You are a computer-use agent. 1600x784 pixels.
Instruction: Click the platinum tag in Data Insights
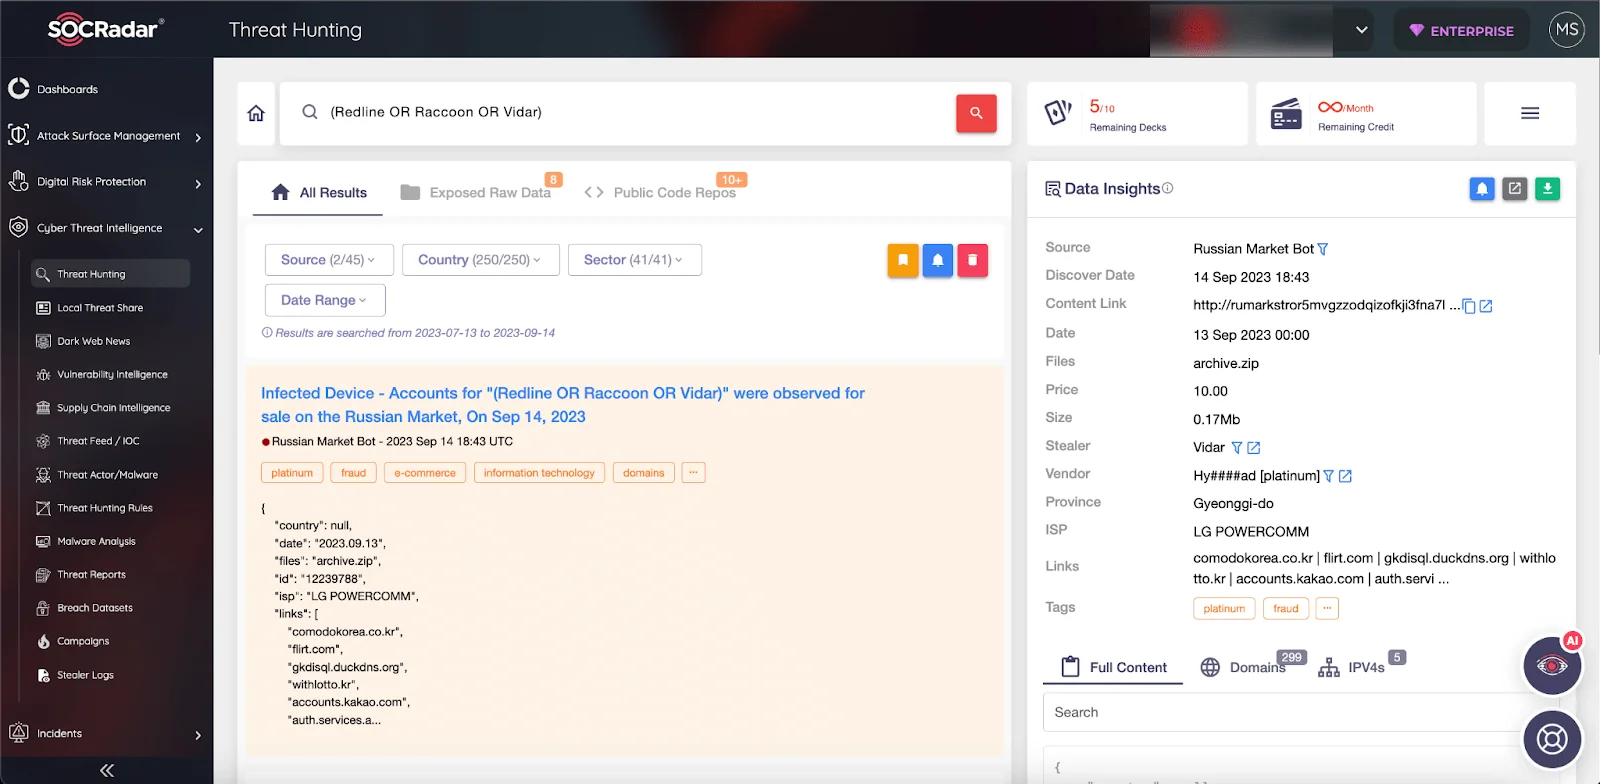[x=1224, y=608]
